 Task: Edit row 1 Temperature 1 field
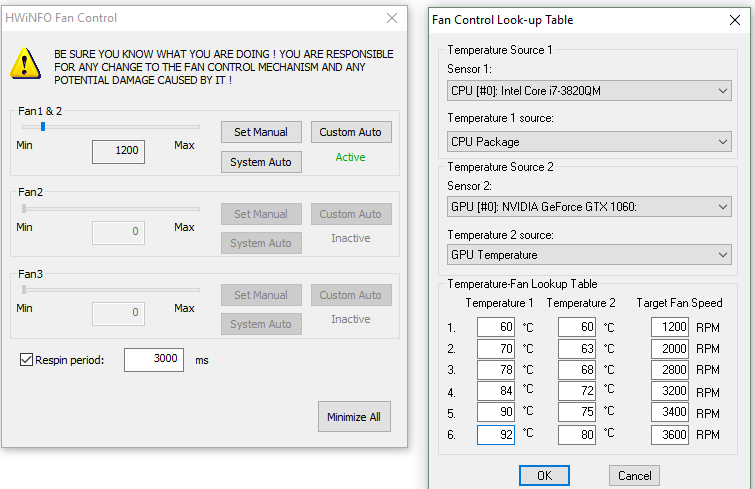(x=496, y=327)
